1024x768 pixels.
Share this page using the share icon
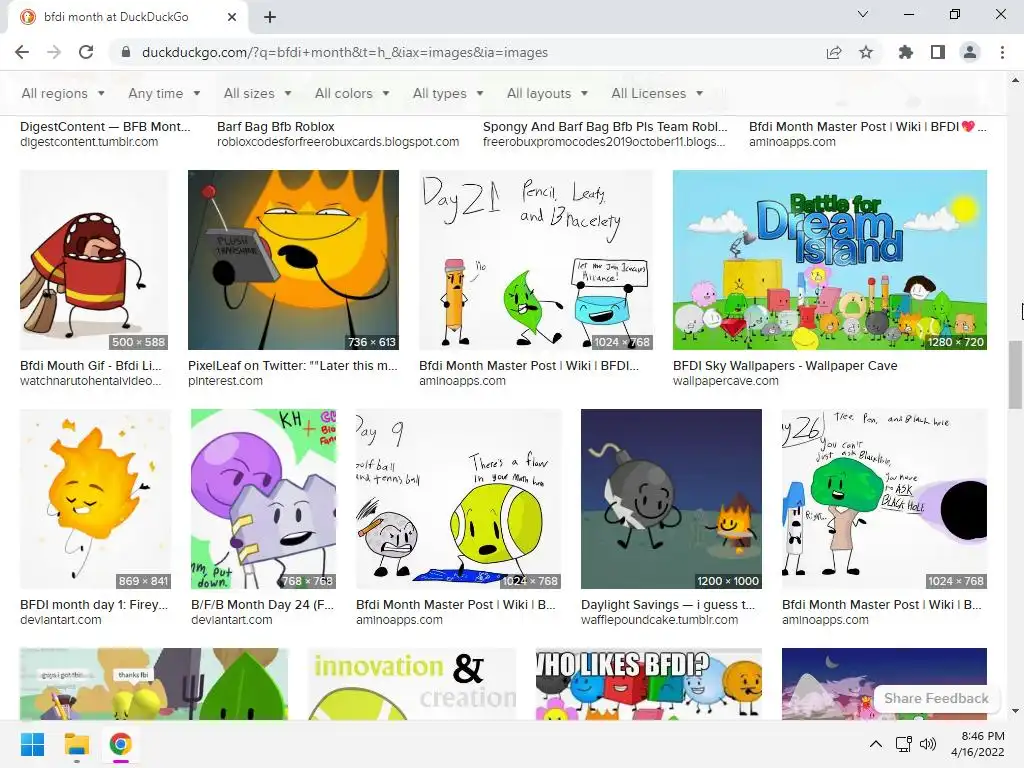coord(834,52)
